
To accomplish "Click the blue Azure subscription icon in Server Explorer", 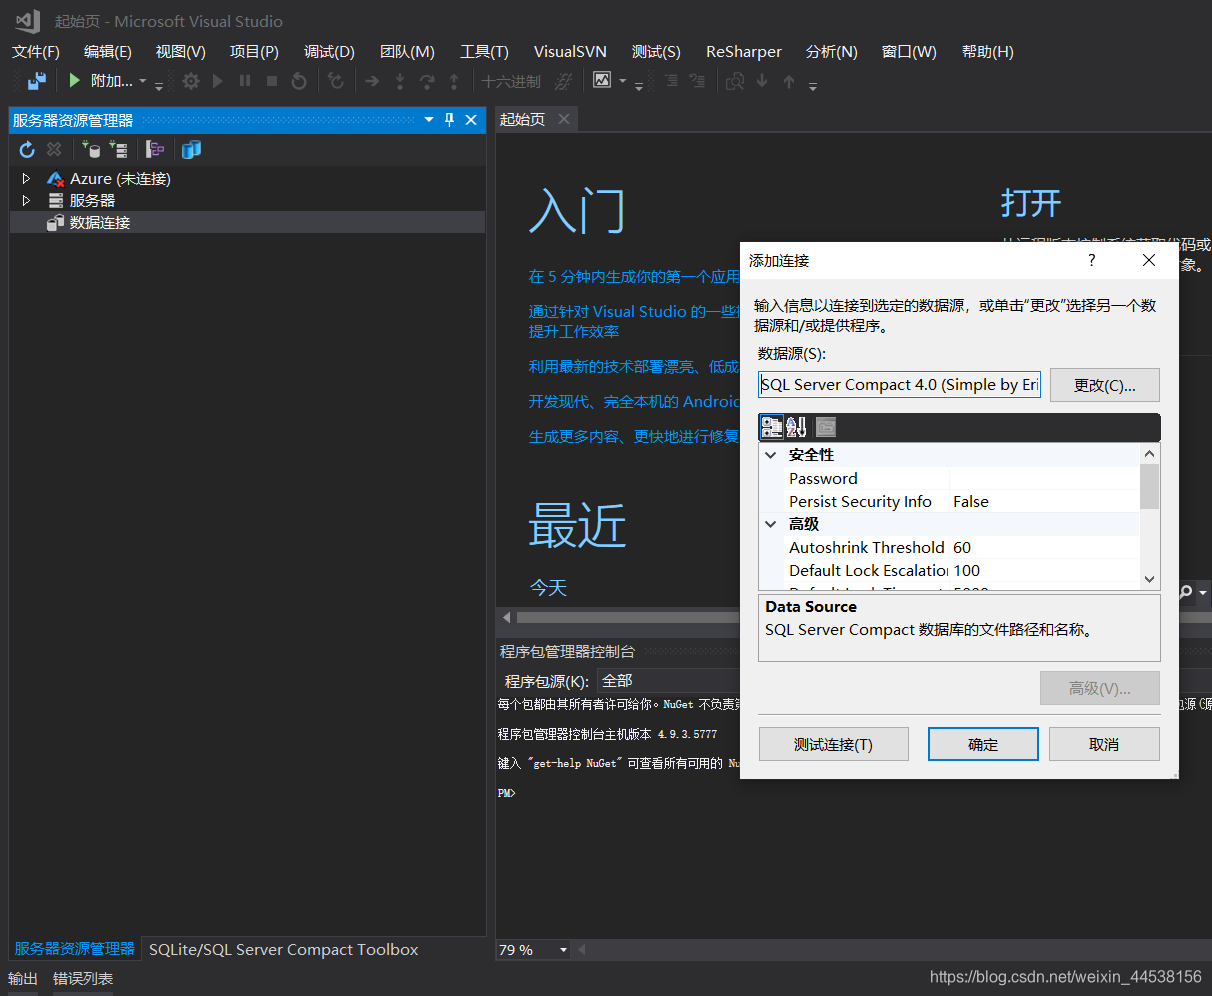I will pos(191,149).
